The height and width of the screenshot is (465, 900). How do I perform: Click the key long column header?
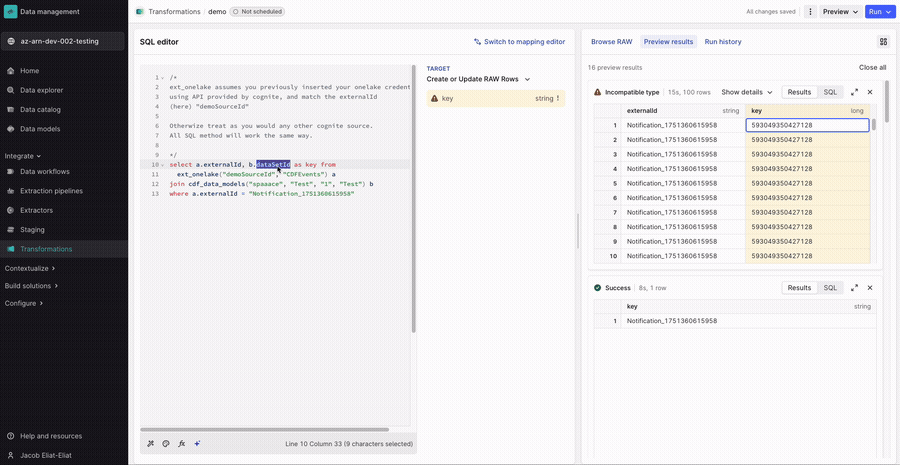click(x=808, y=110)
